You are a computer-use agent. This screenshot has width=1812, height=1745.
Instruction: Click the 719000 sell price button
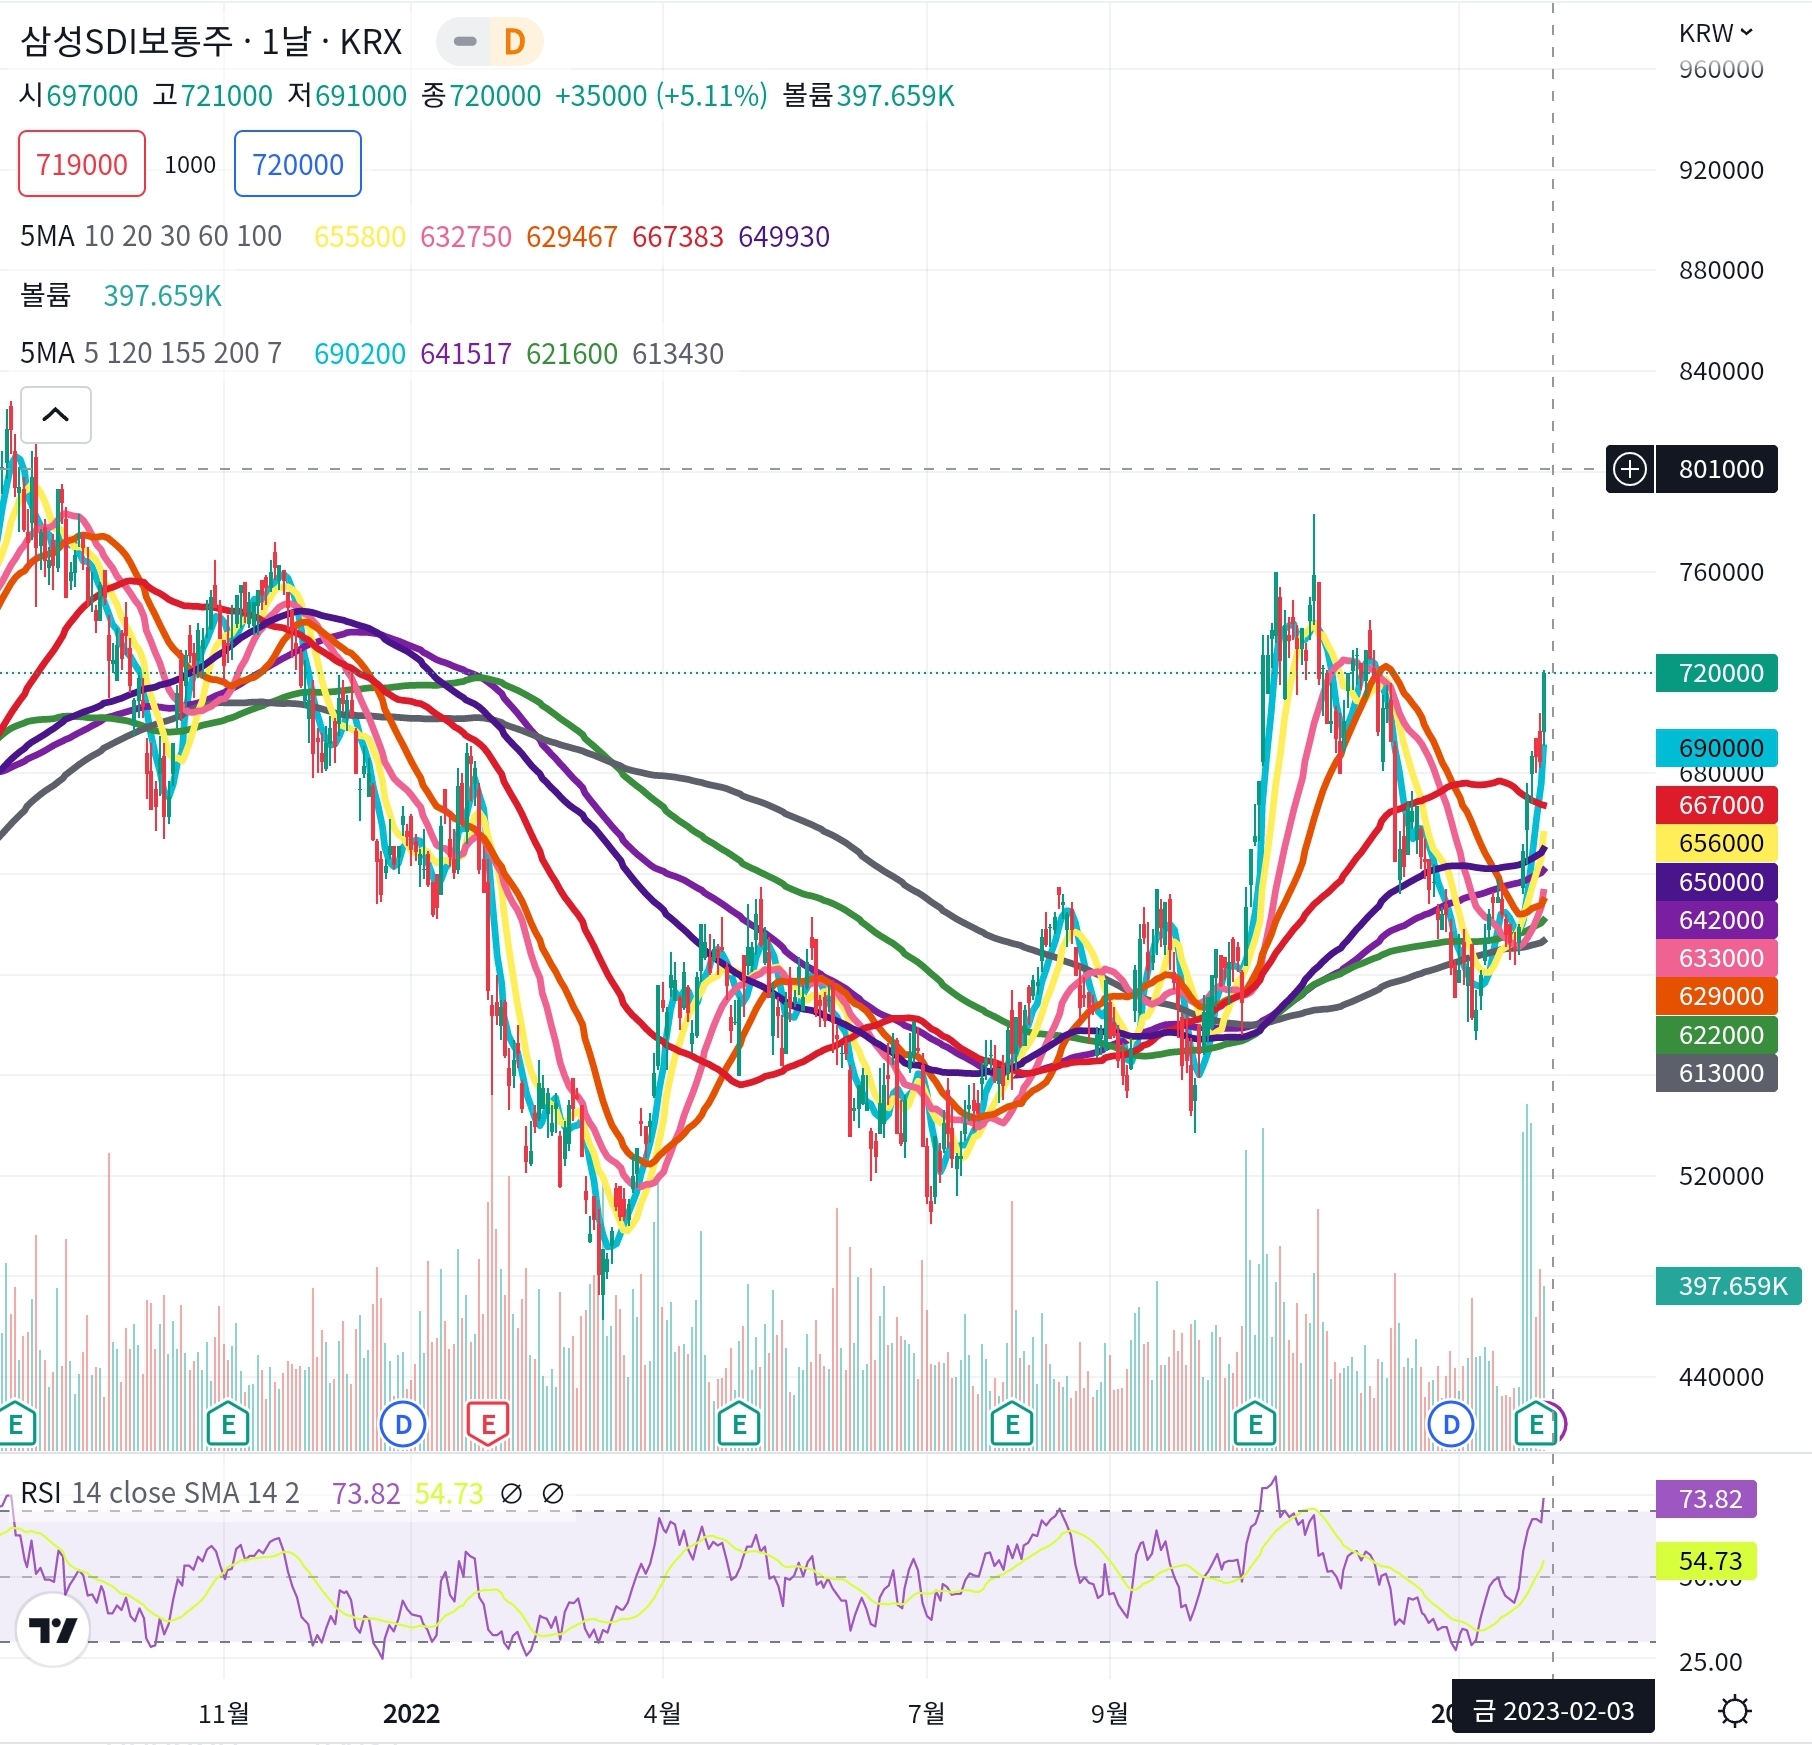[x=82, y=164]
